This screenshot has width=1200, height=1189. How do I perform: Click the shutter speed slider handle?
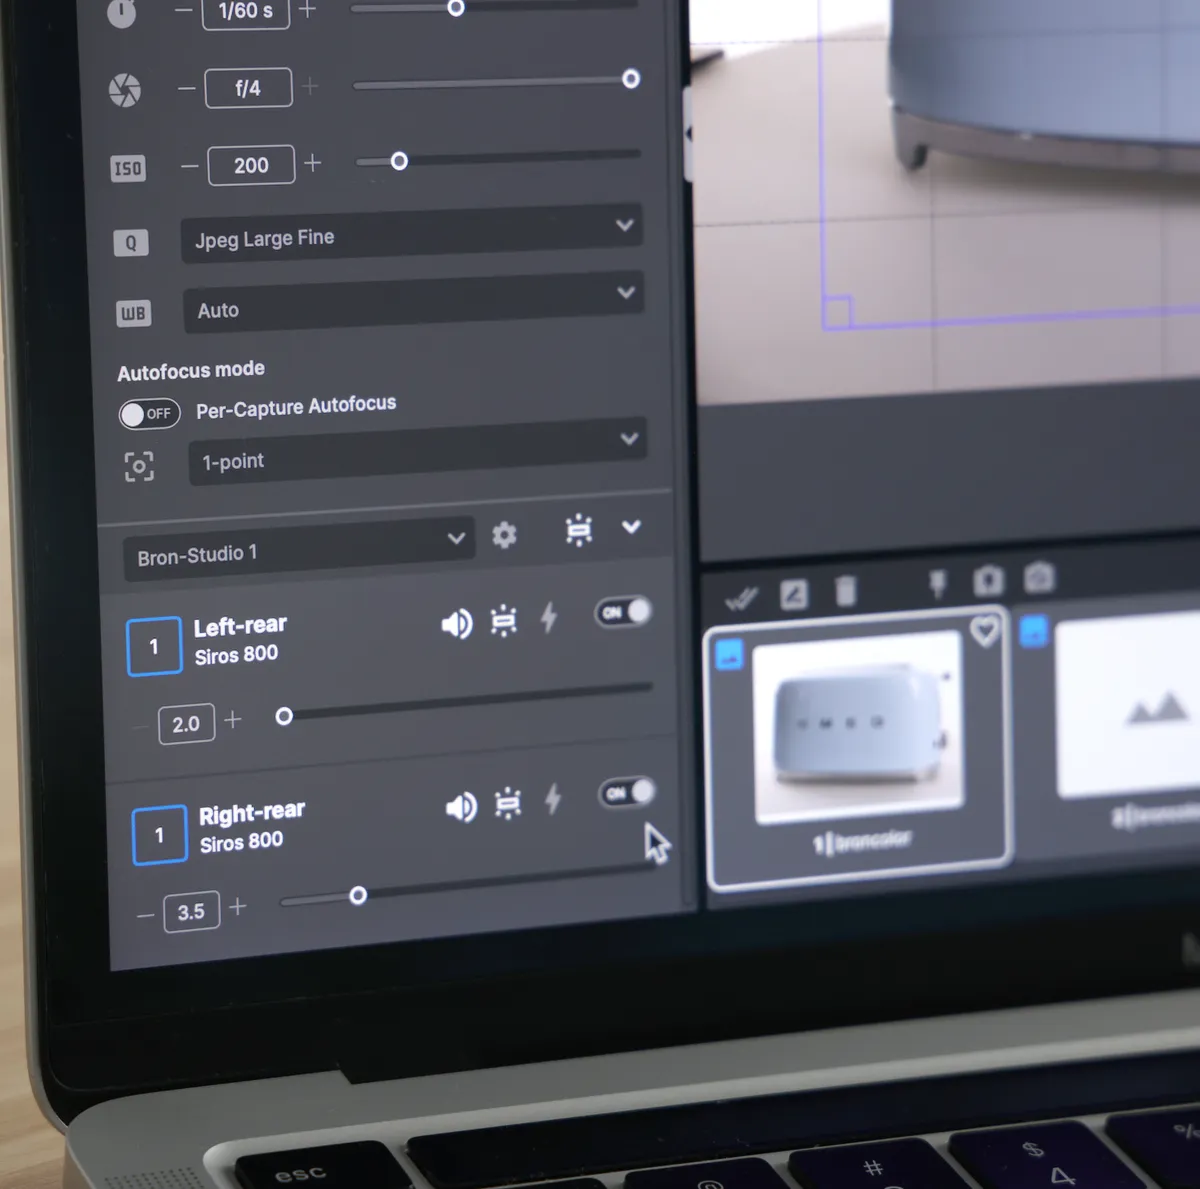456,8
